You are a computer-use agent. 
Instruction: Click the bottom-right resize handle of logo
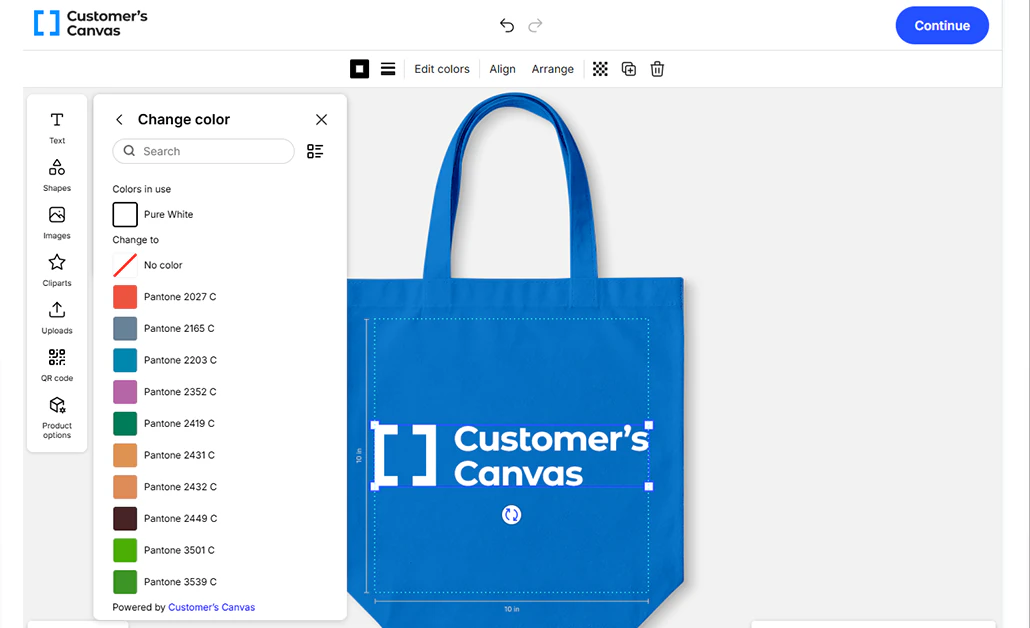649,487
